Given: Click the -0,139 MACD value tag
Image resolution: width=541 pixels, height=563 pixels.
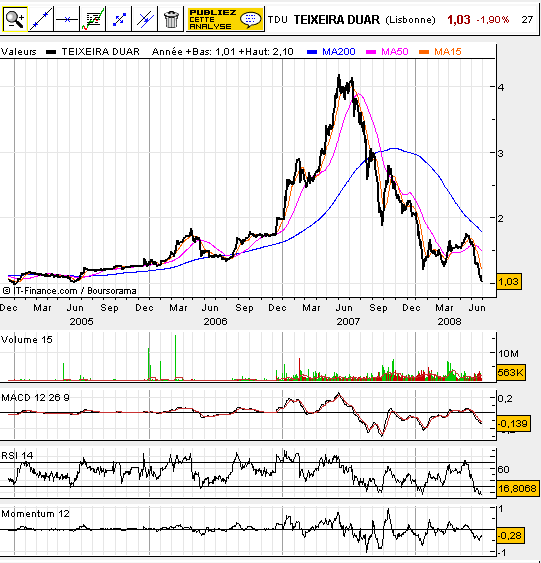Looking at the screenshot, I should (513, 424).
